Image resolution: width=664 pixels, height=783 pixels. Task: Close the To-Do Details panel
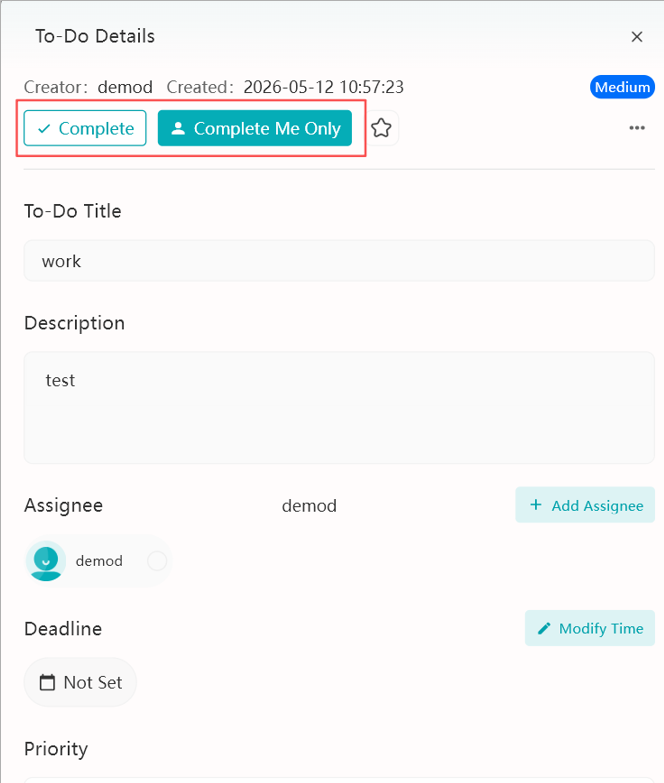(637, 36)
